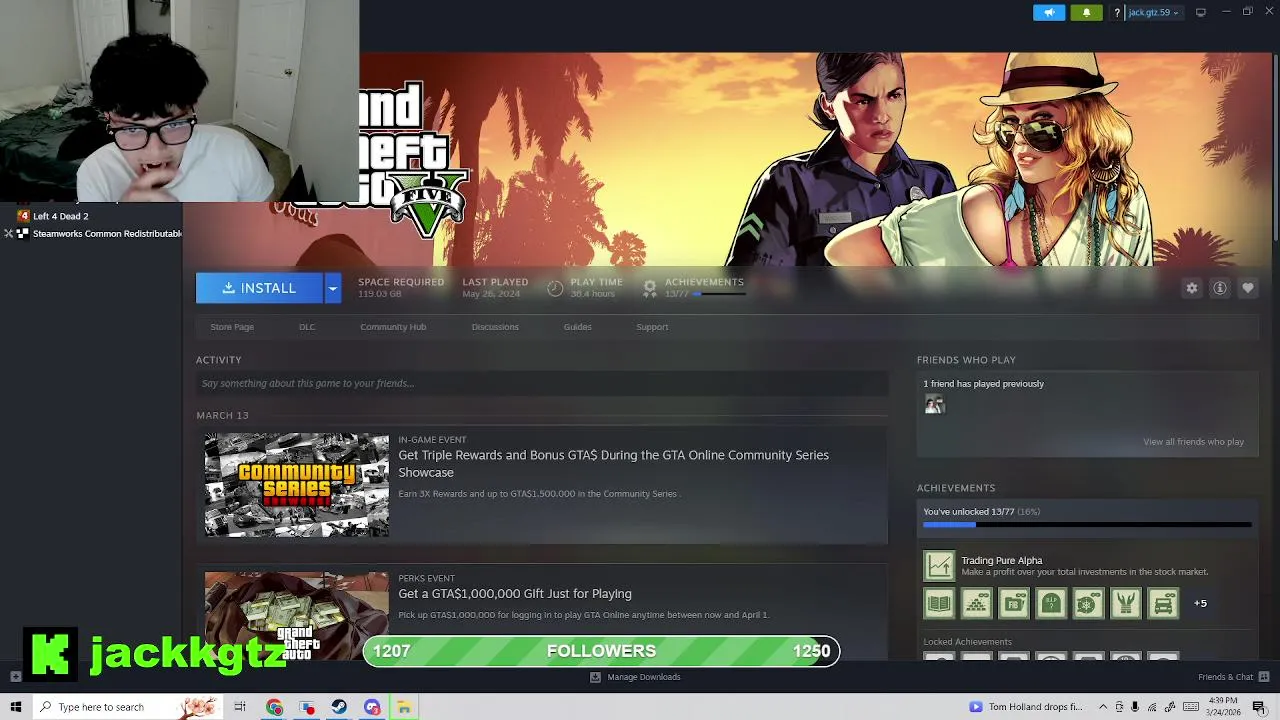Go to Community Hub tab
1280x720 pixels.
(x=393, y=327)
